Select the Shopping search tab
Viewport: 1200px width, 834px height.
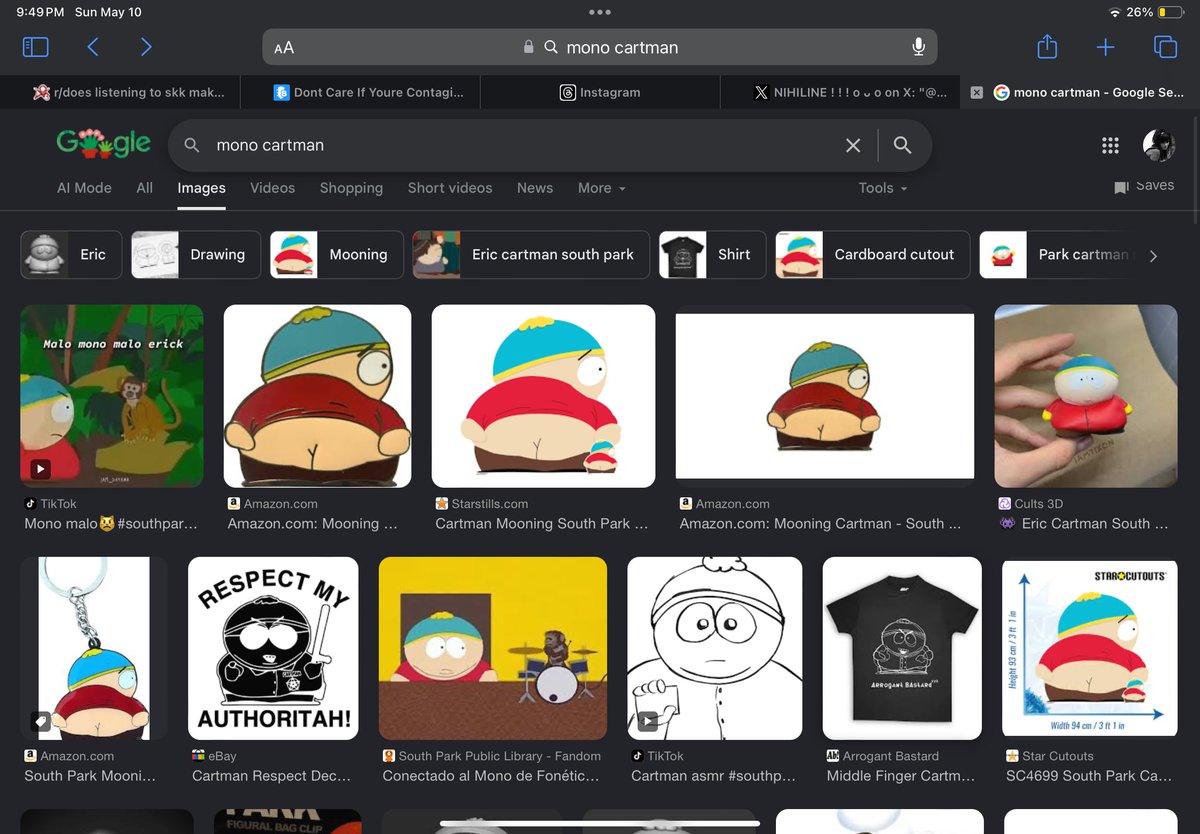(x=351, y=188)
